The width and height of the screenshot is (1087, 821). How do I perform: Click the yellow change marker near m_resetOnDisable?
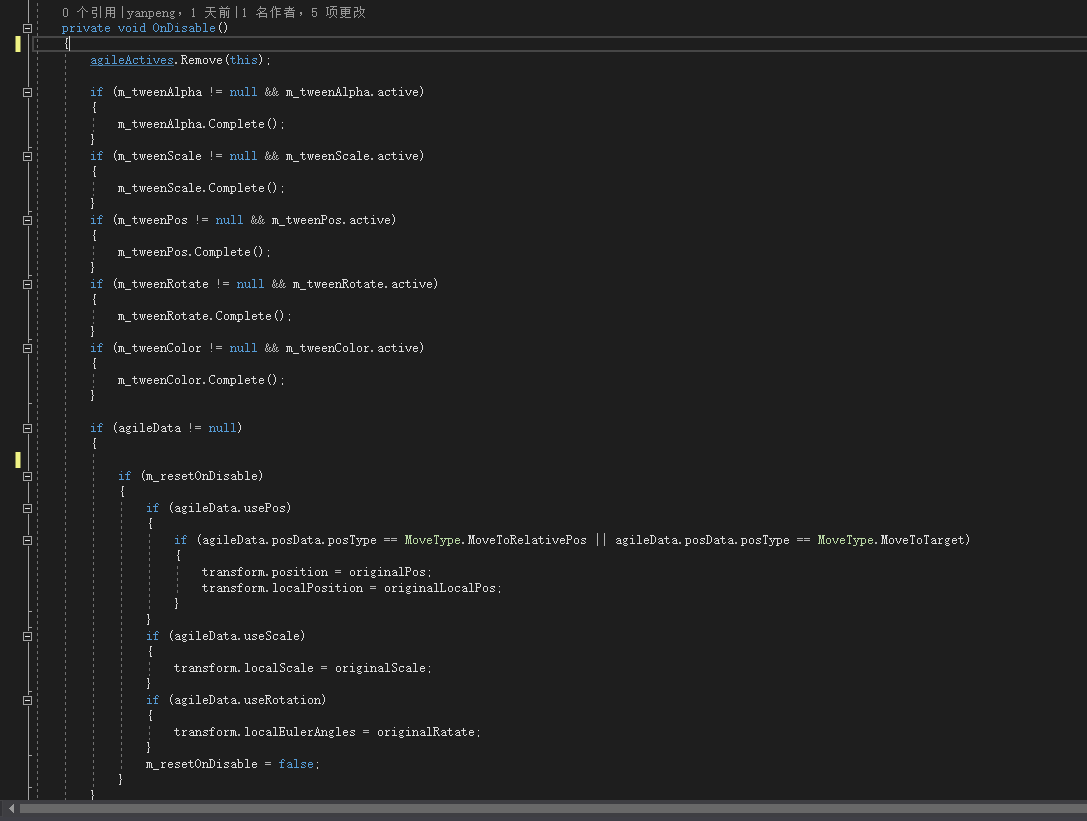coord(17,460)
